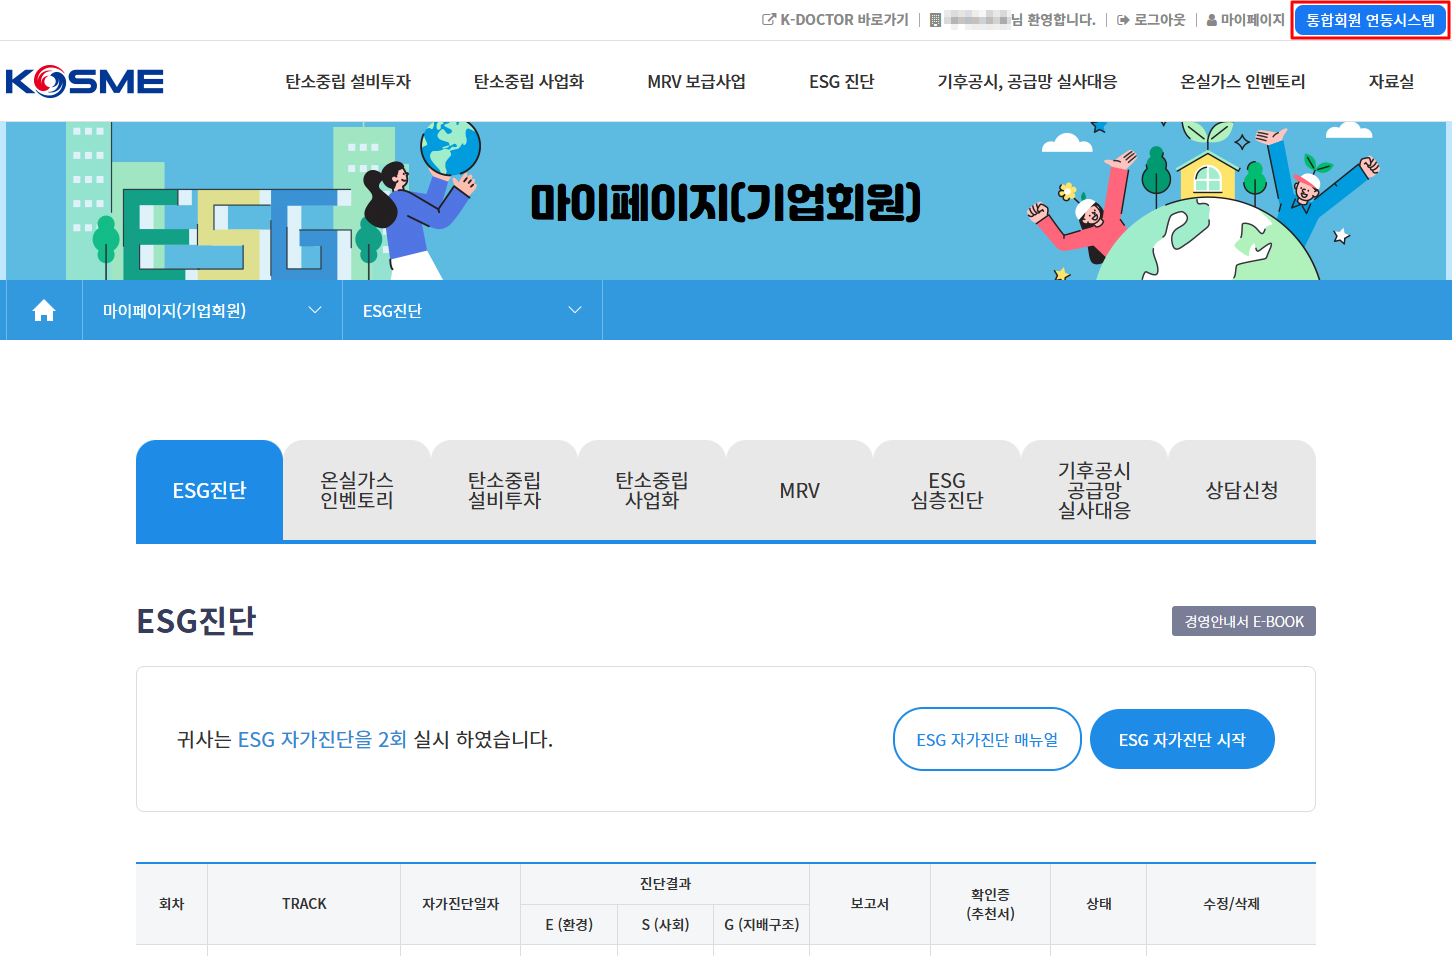Click the 확인증 (추천서) column header
This screenshot has height=956, width=1452.
(x=990, y=904)
